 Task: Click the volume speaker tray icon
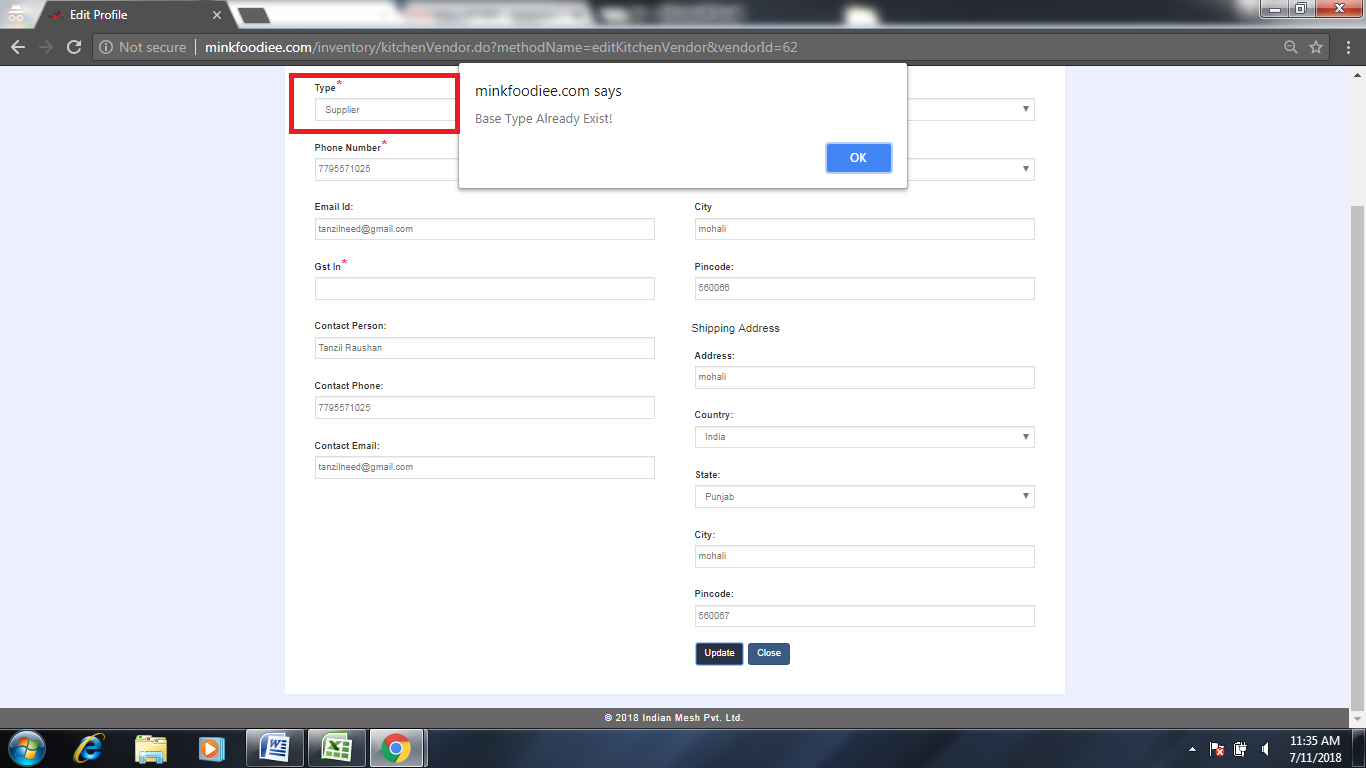(x=1266, y=749)
